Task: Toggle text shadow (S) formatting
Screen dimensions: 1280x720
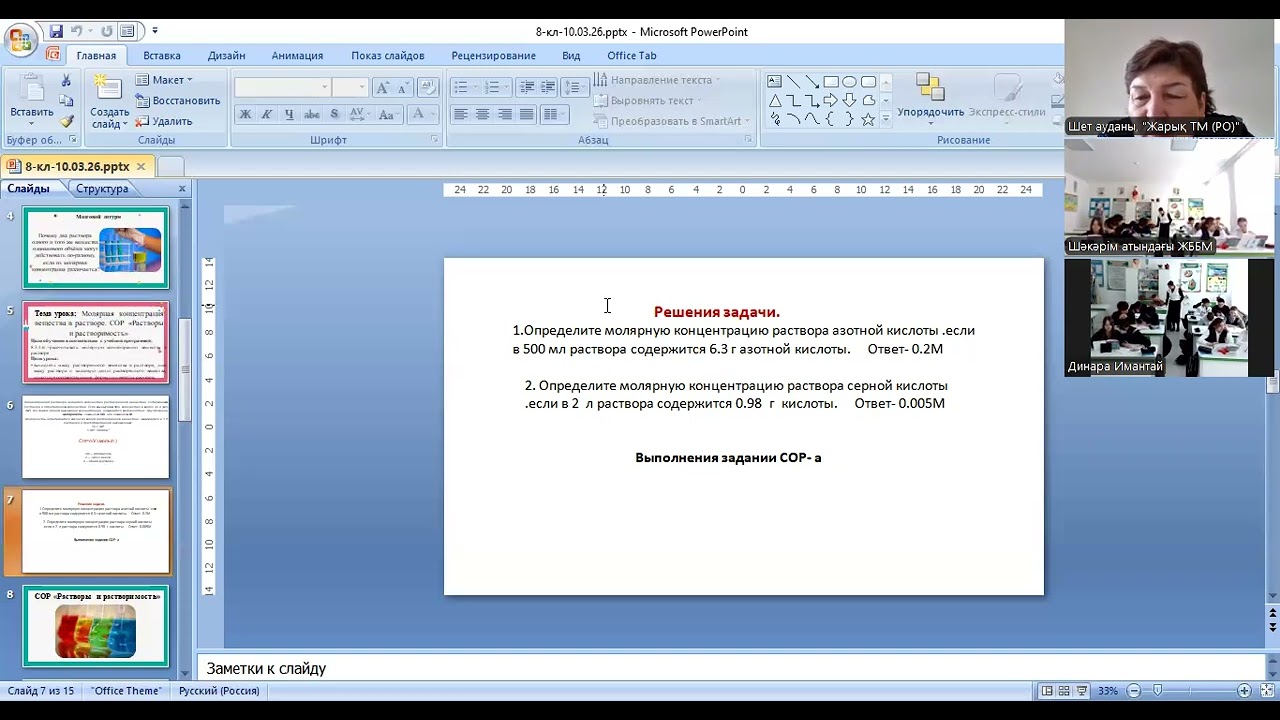Action: click(333, 115)
